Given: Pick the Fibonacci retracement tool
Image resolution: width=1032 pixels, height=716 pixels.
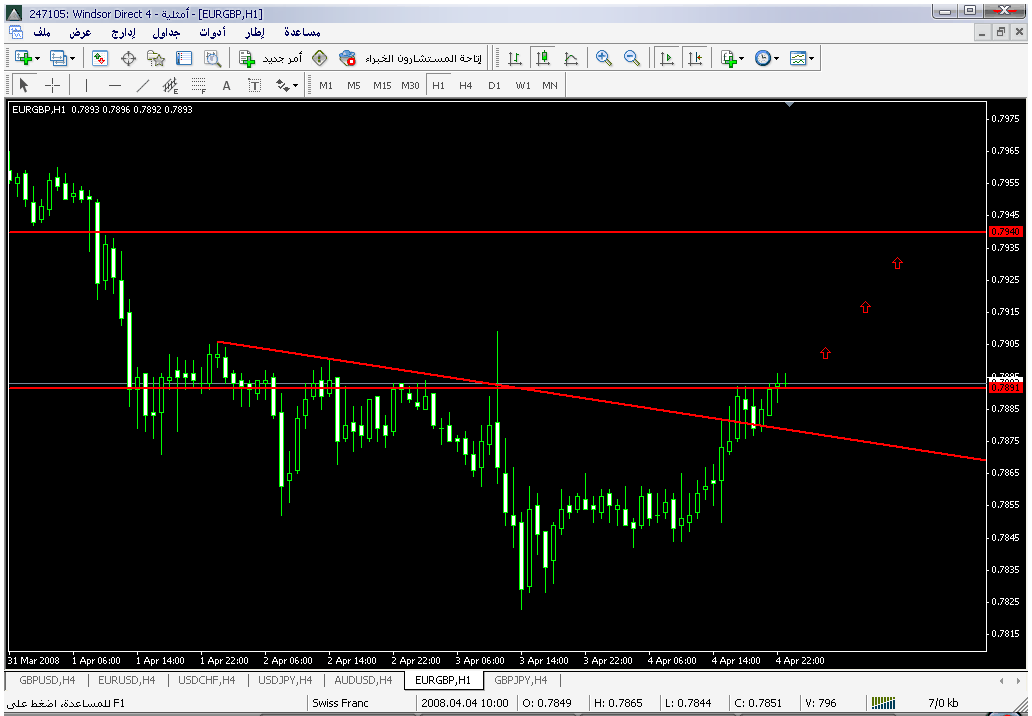Looking at the screenshot, I should (x=198, y=85).
